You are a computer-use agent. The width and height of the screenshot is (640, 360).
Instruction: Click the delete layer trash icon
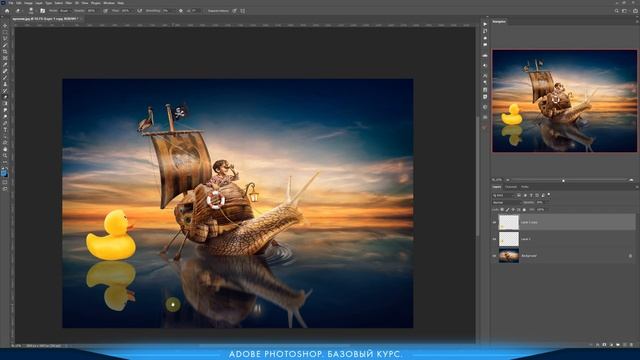pyautogui.click(x=631, y=345)
